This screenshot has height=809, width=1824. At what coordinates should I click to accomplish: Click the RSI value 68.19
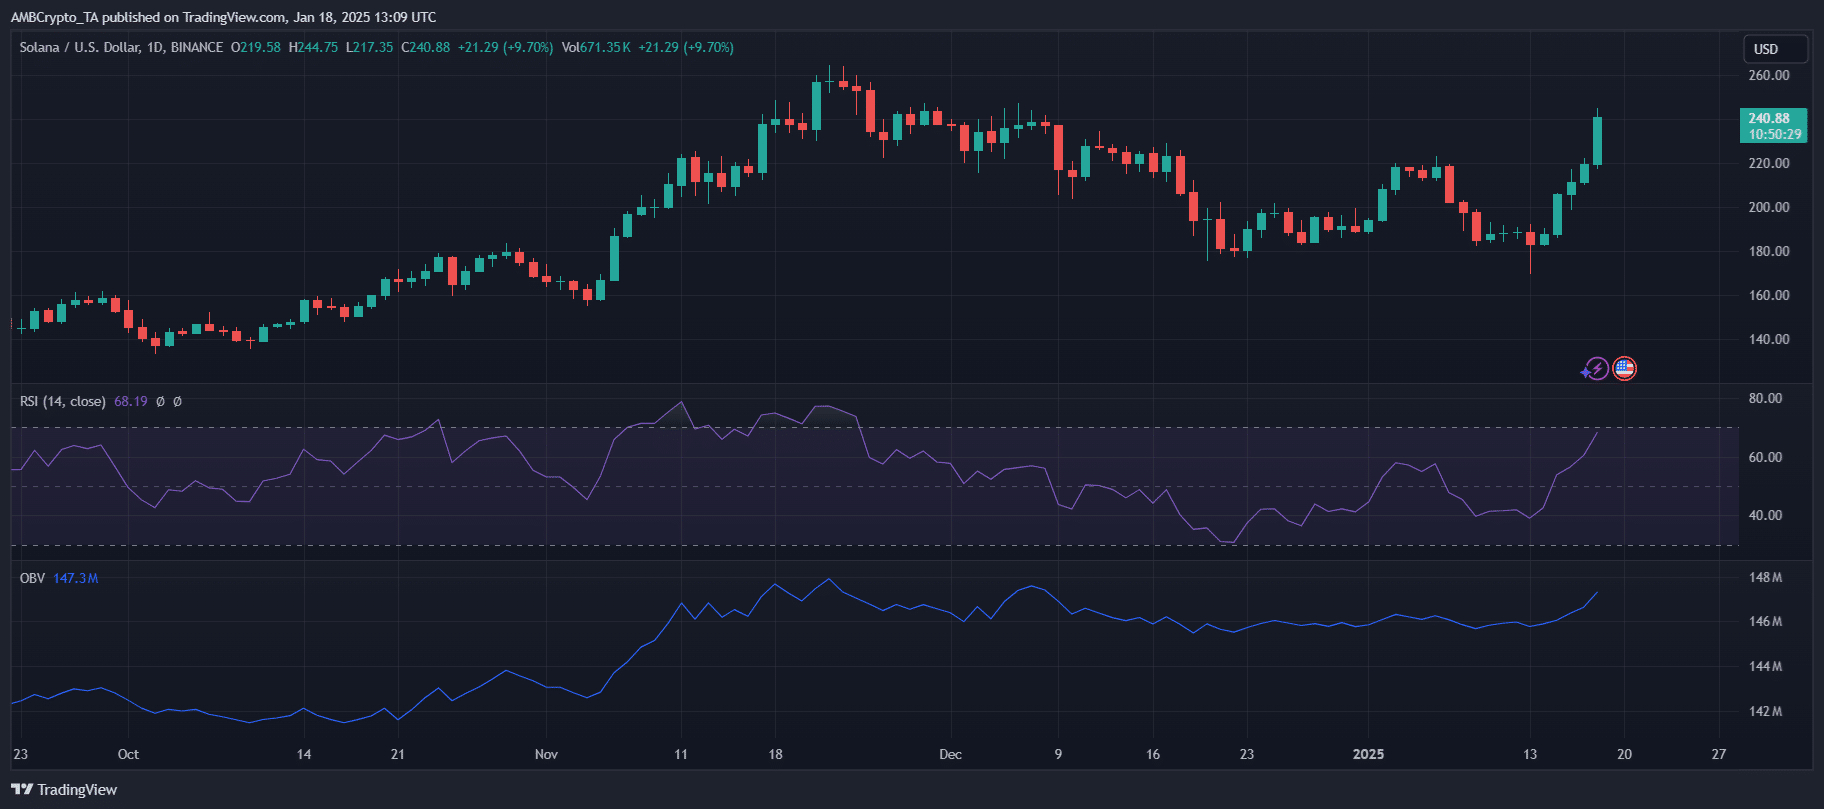pyautogui.click(x=130, y=402)
